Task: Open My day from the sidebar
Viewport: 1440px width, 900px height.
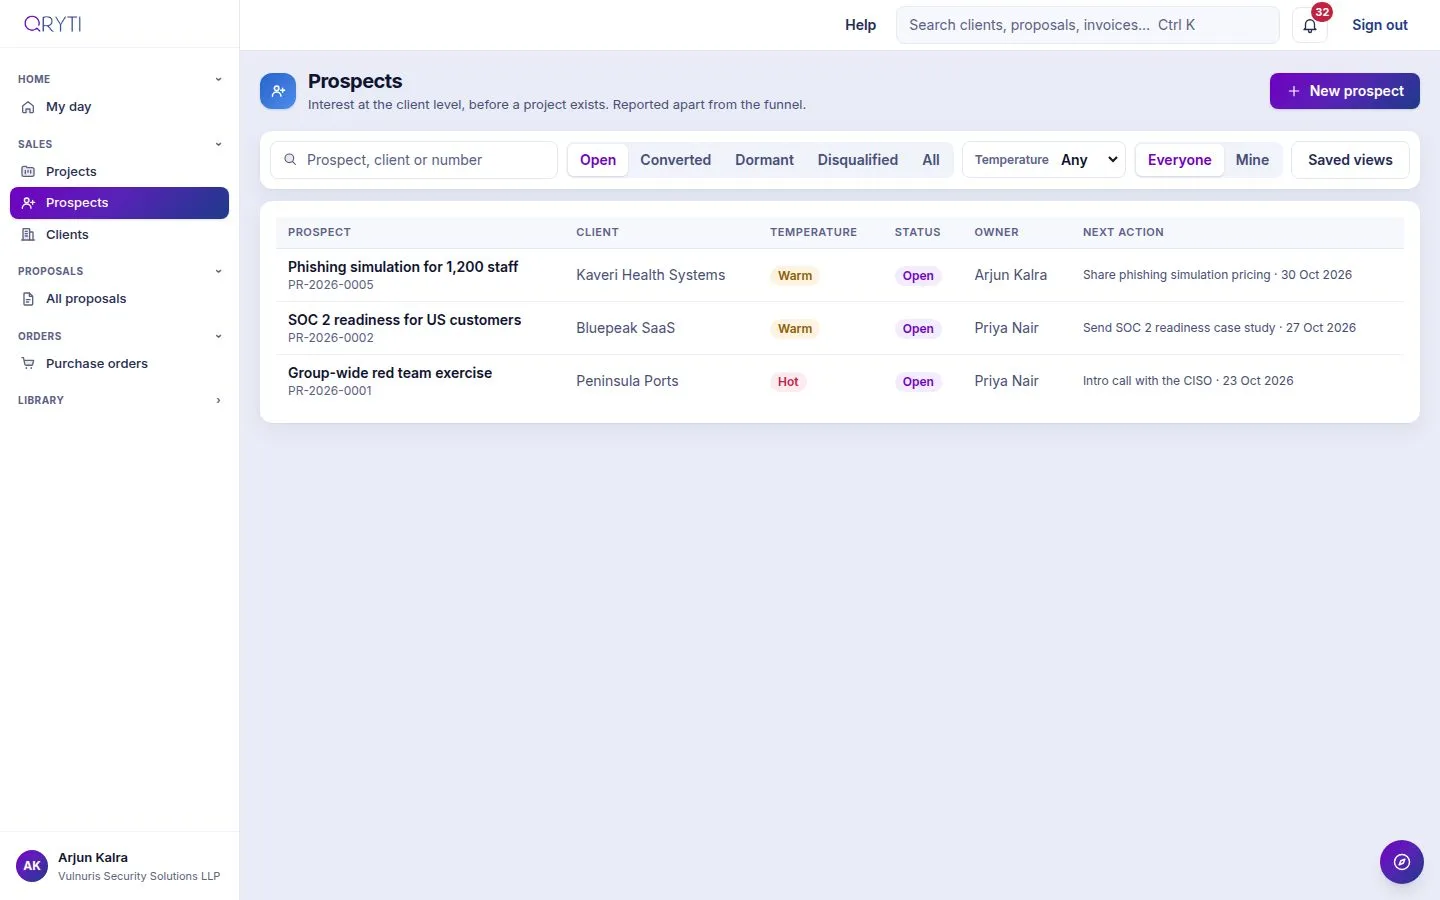Action: pyautogui.click(x=119, y=107)
